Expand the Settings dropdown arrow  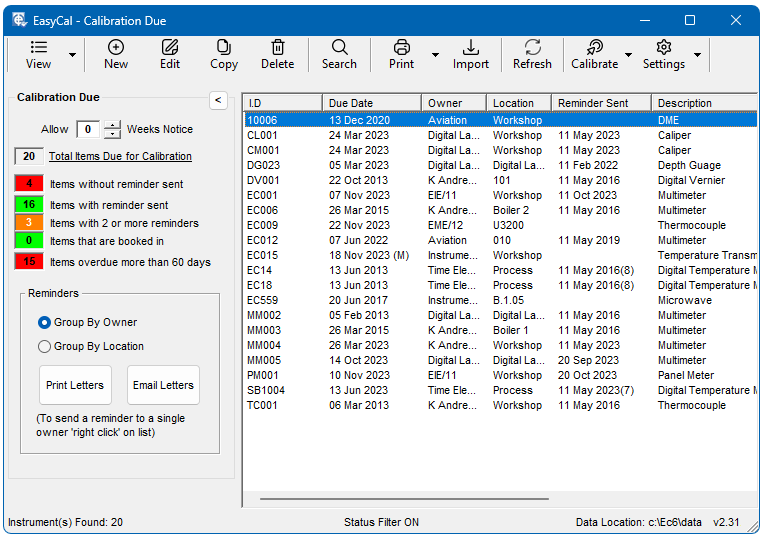pos(697,55)
